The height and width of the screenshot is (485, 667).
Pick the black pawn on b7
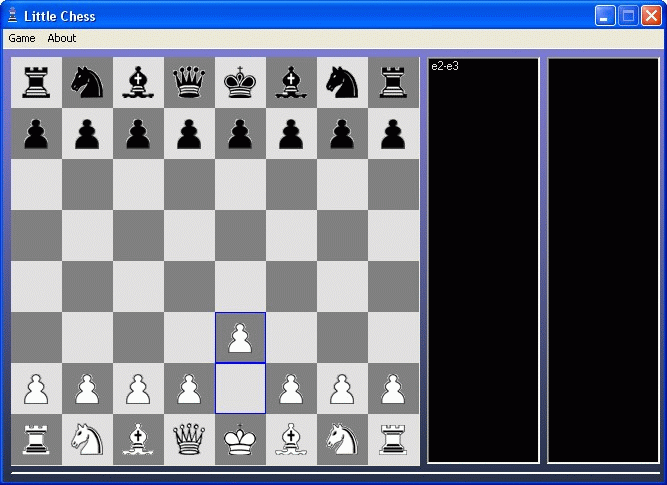click(87, 134)
